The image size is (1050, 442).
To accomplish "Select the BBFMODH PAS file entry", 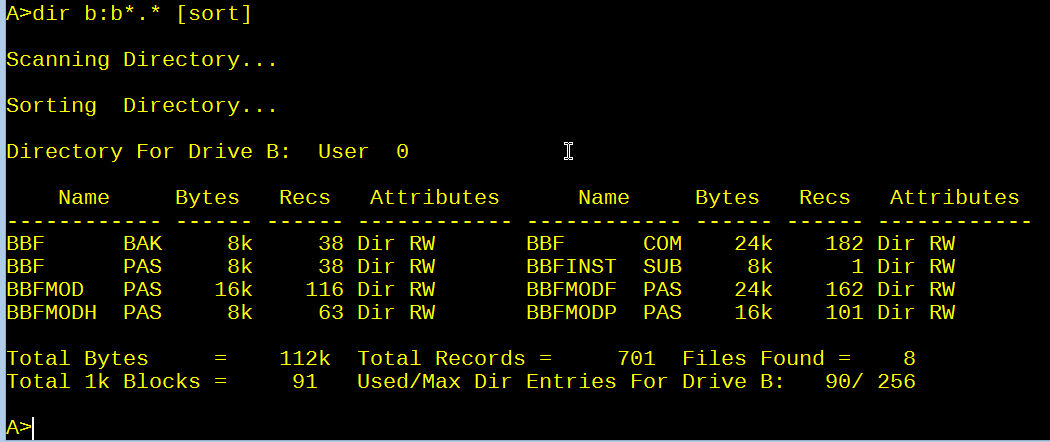I will coord(83,313).
